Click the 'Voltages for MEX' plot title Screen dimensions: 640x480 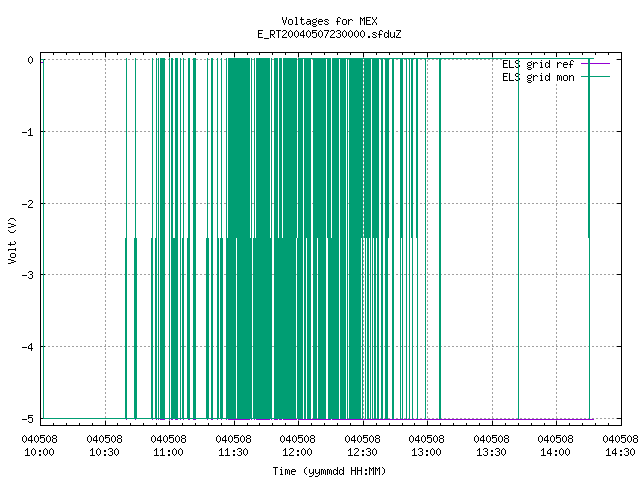coord(329,21)
